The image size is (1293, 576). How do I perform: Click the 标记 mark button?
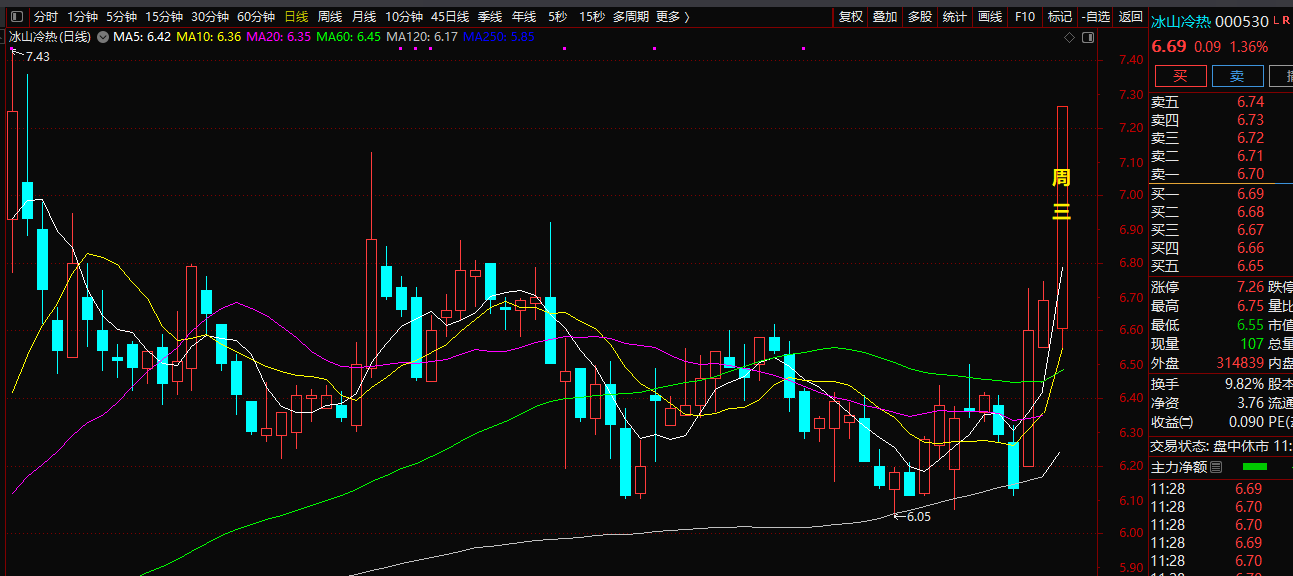click(1059, 16)
